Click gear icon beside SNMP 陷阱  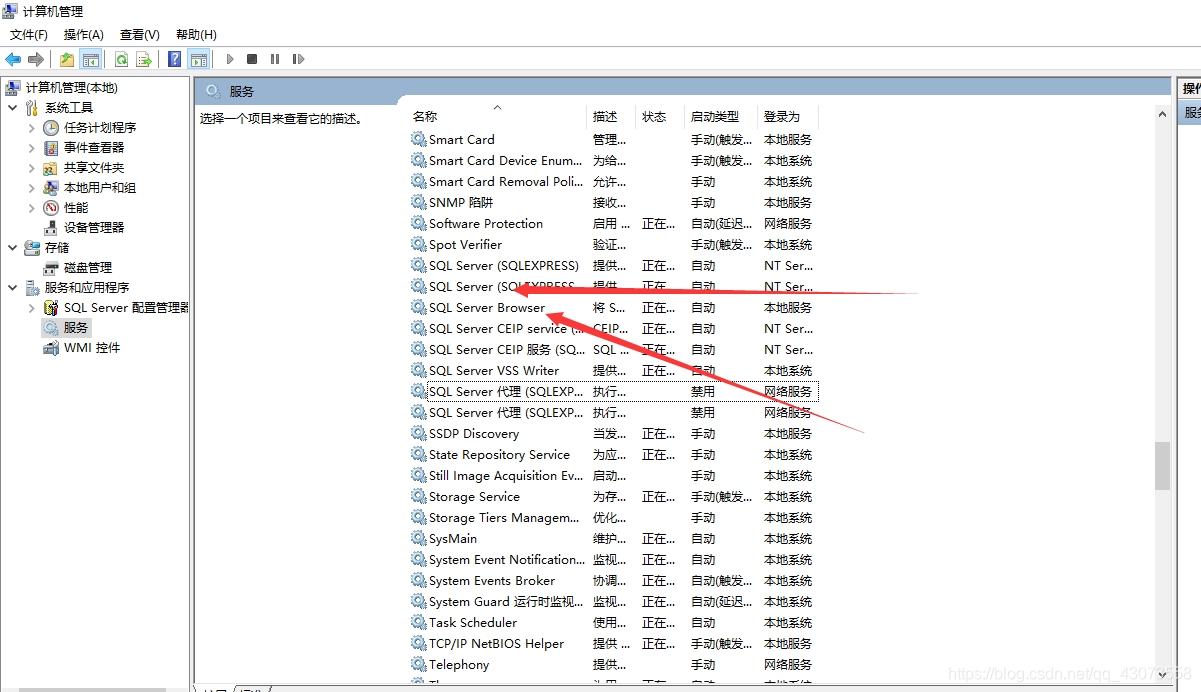[418, 202]
